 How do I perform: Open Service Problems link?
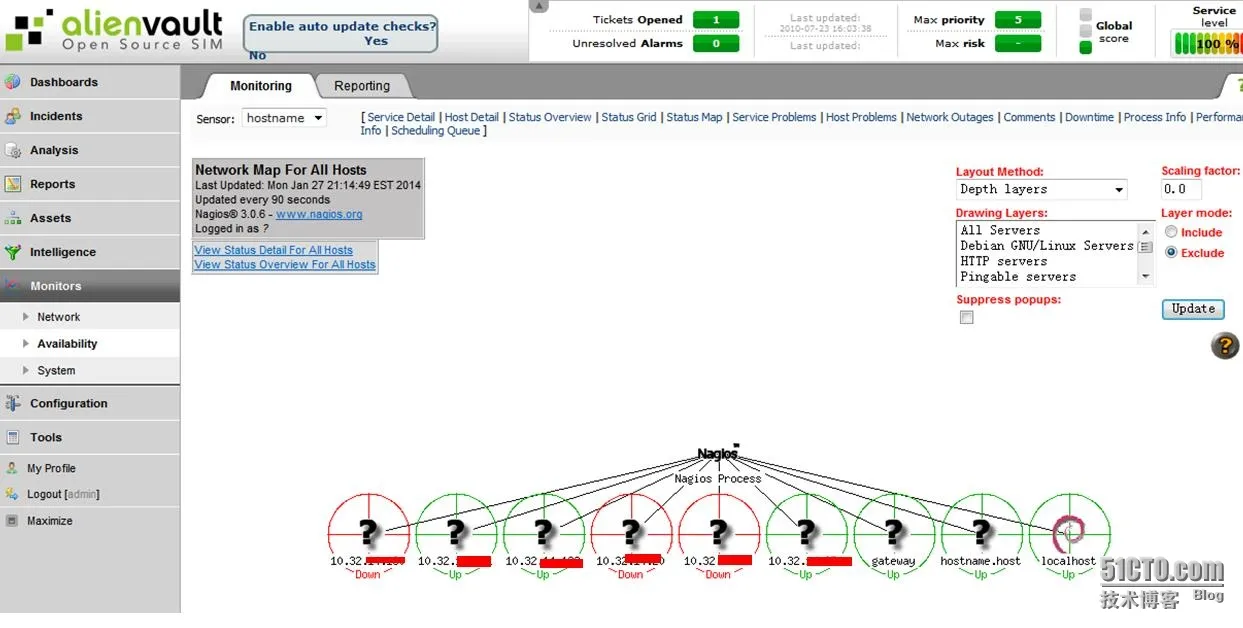pos(774,117)
